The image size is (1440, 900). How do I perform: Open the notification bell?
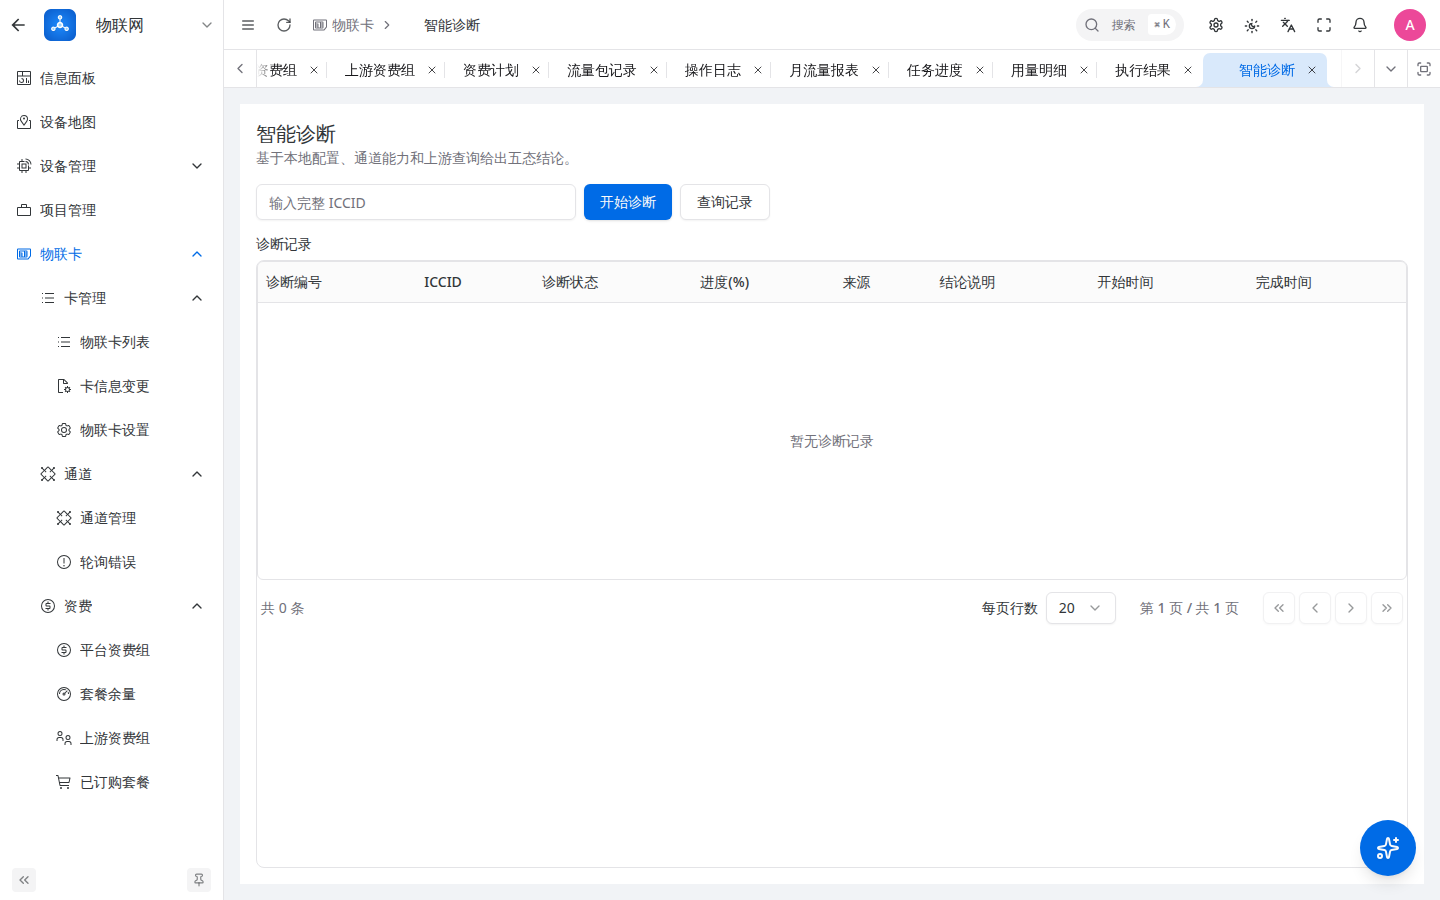coord(1360,25)
